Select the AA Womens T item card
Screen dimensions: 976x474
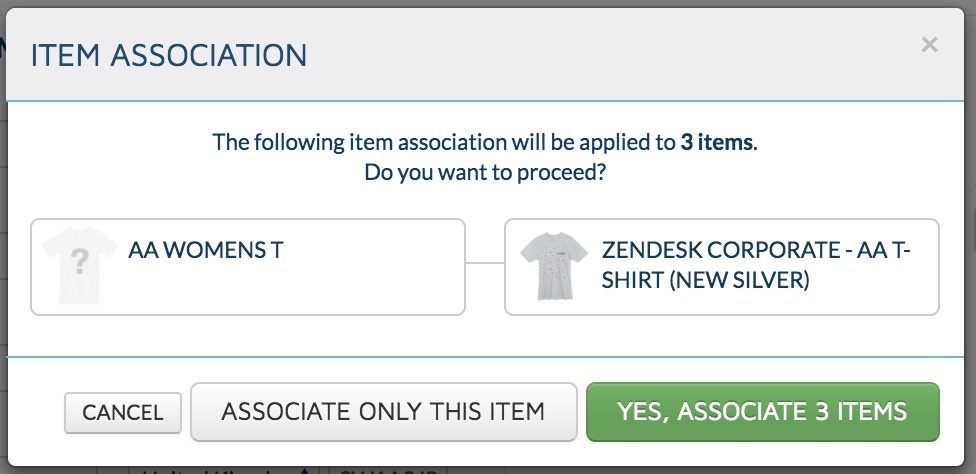[x=248, y=267]
